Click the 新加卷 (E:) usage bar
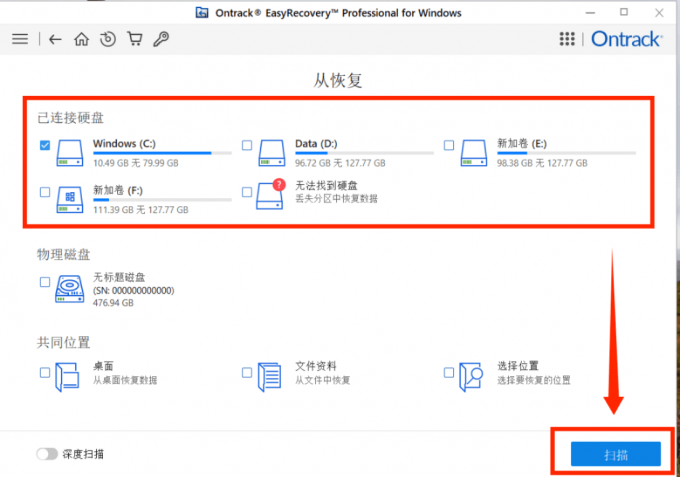Screen dimensions: 680x477 (566, 153)
